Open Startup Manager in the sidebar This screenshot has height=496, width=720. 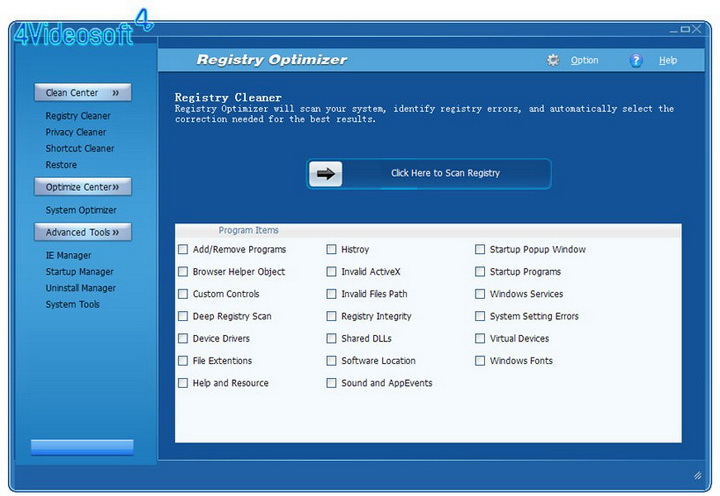coord(79,272)
